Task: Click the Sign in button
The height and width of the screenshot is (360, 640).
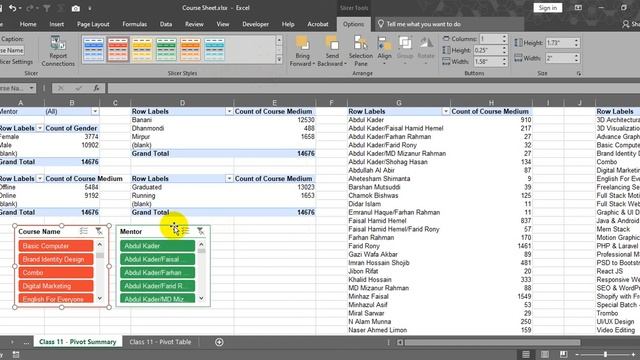Action: [x=547, y=8]
